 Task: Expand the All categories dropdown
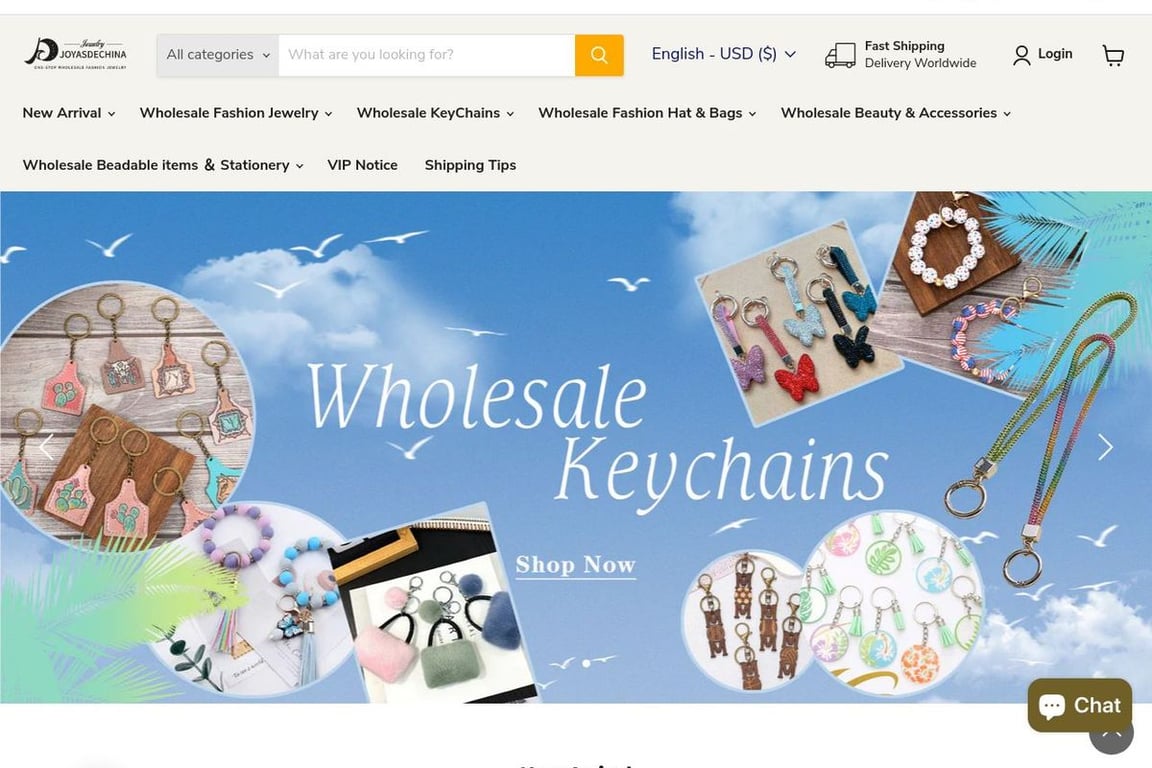(217, 55)
